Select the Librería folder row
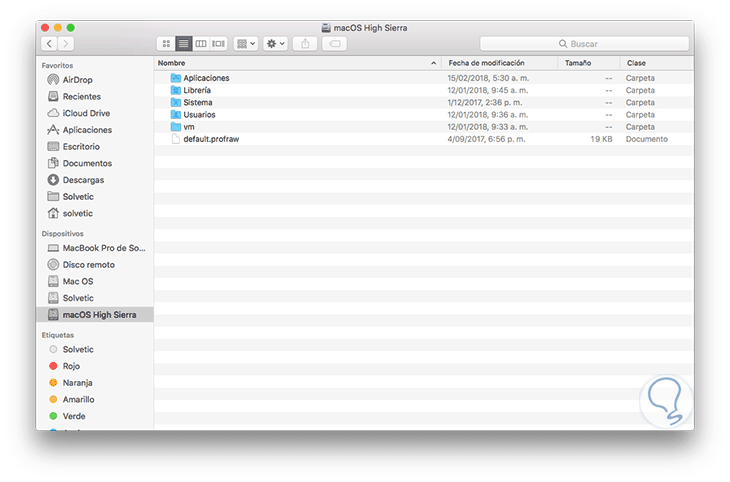Image resolution: width=730 pixels, height=482 pixels. [424, 90]
